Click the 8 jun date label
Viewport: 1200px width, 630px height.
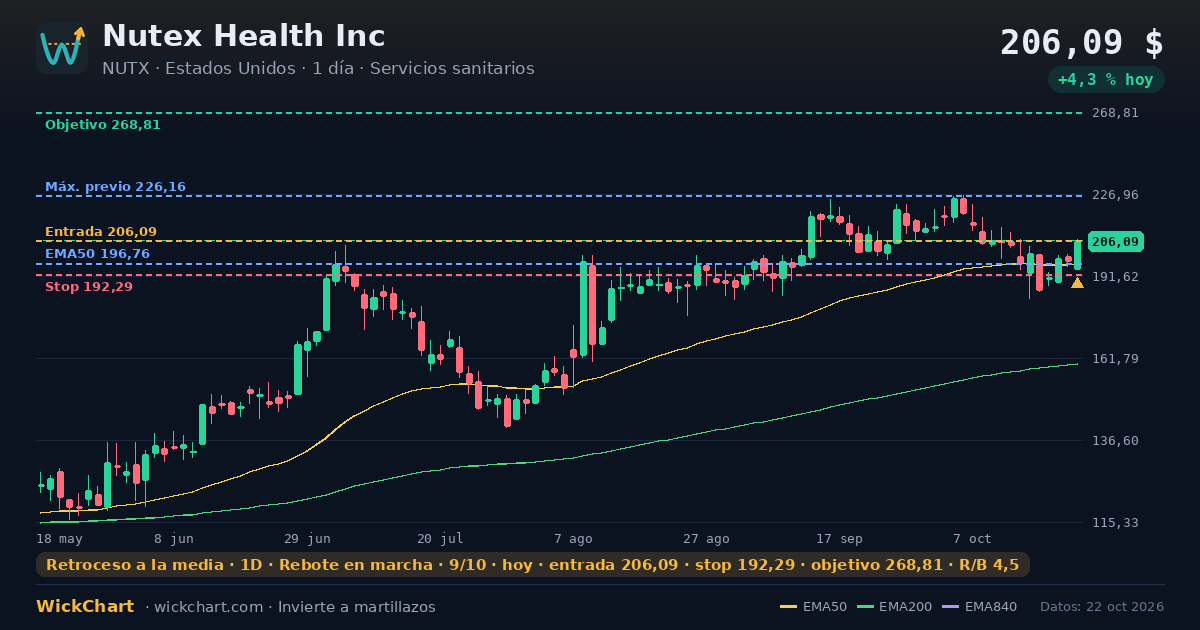click(x=174, y=538)
